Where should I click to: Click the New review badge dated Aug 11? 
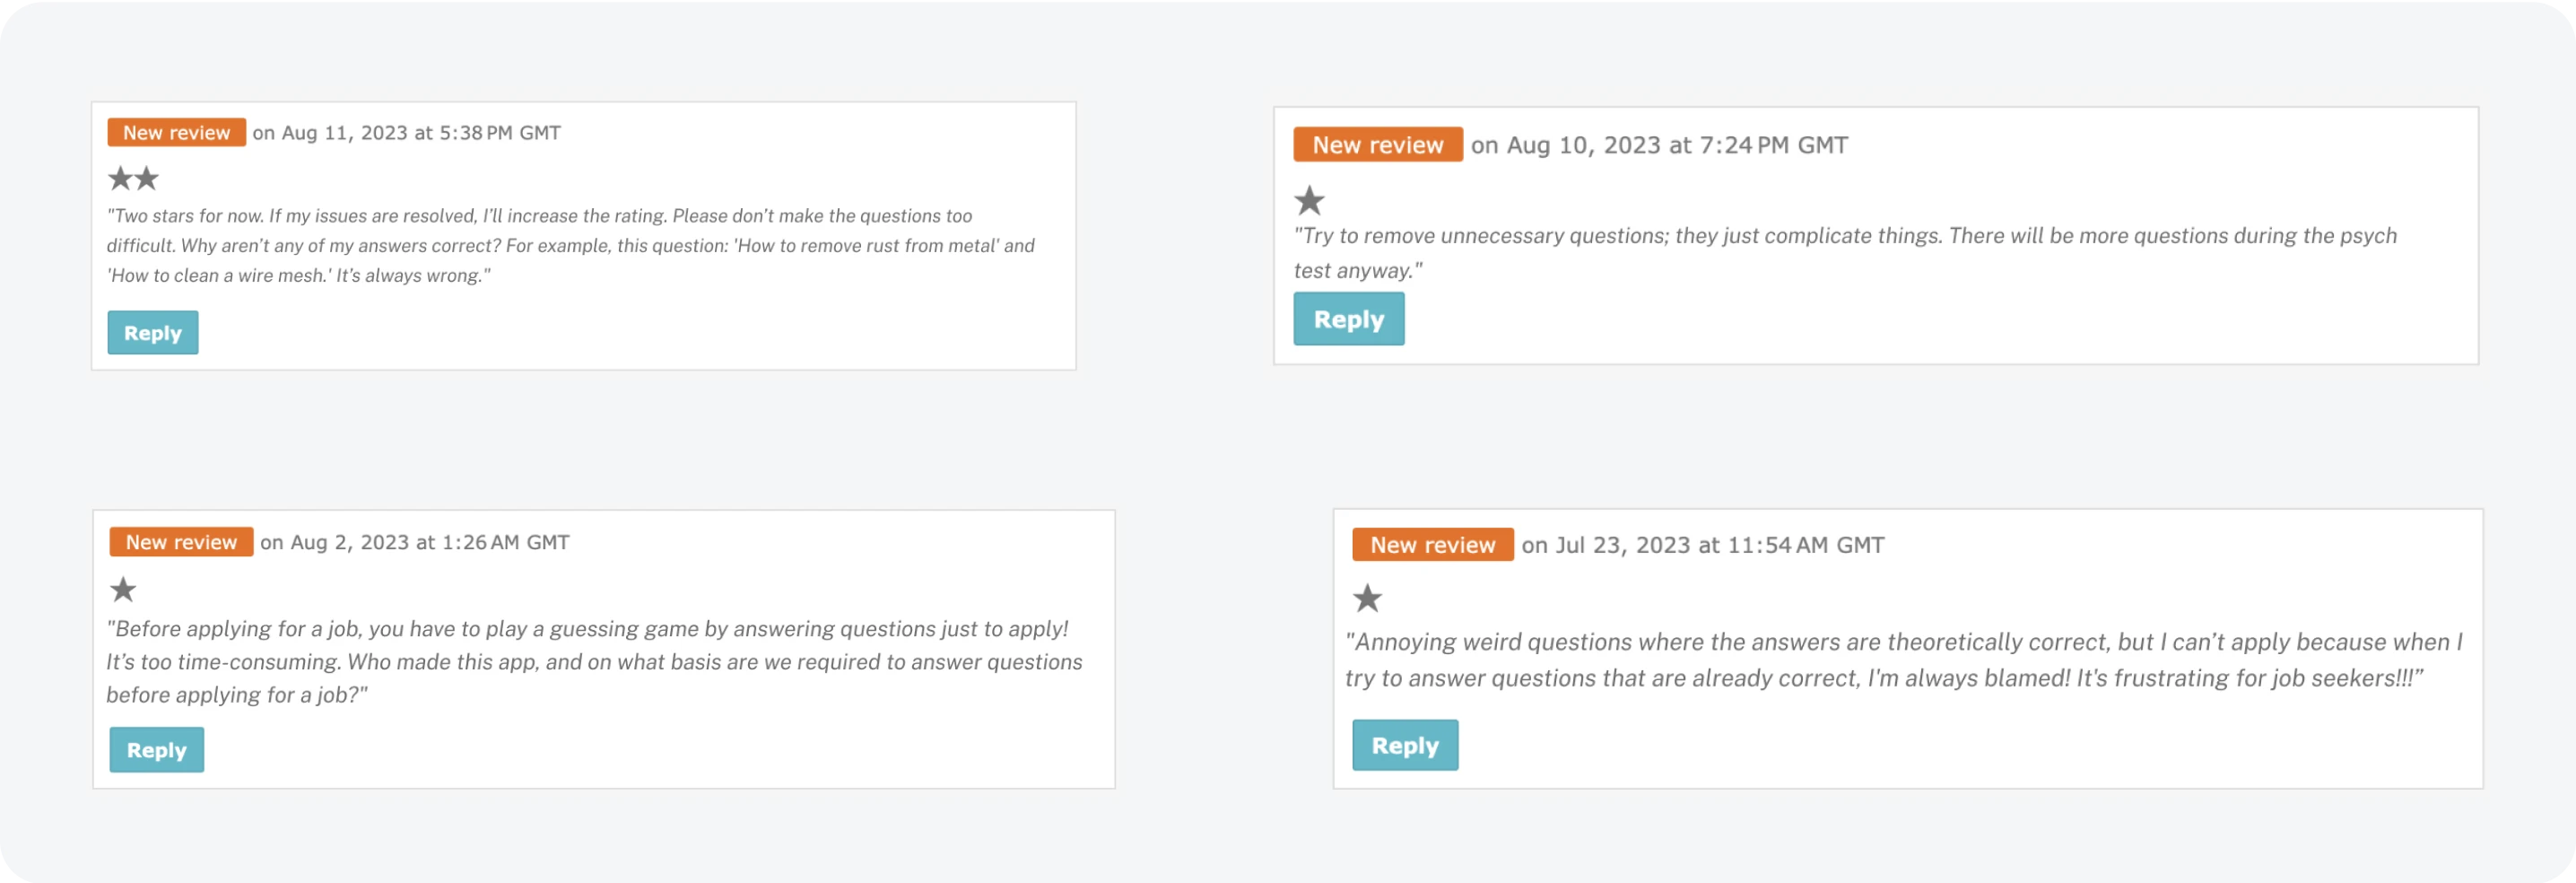[x=176, y=133]
